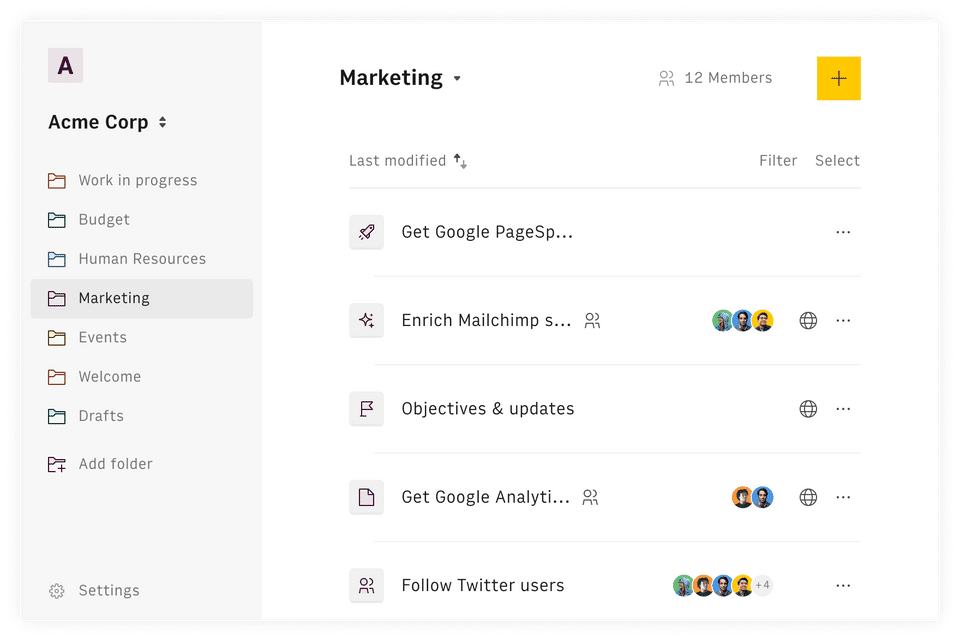Expand the Marketing title dropdown arrow
This screenshot has width=960, height=640.
(x=457, y=79)
